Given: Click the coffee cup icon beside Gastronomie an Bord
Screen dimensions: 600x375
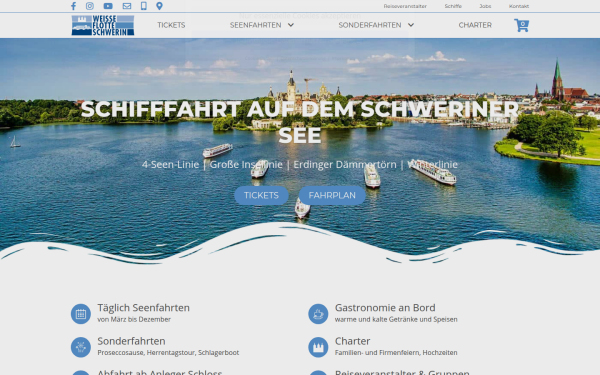Looking at the screenshot, I should pos(318,314).
